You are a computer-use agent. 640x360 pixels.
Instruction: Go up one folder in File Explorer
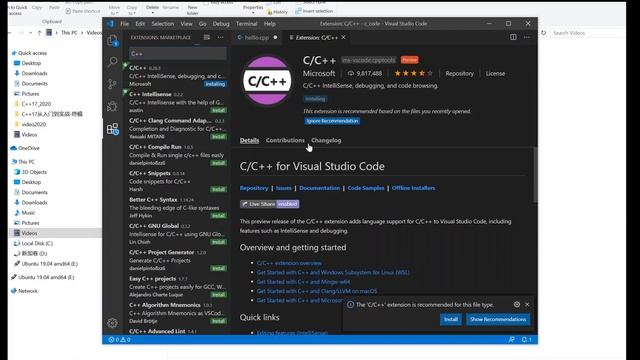tap(39, 33)
